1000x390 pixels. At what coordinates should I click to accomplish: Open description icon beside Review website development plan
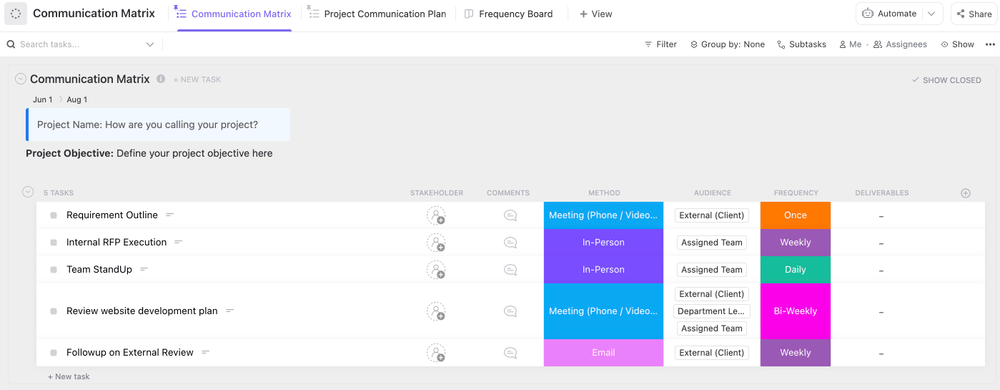230,311
